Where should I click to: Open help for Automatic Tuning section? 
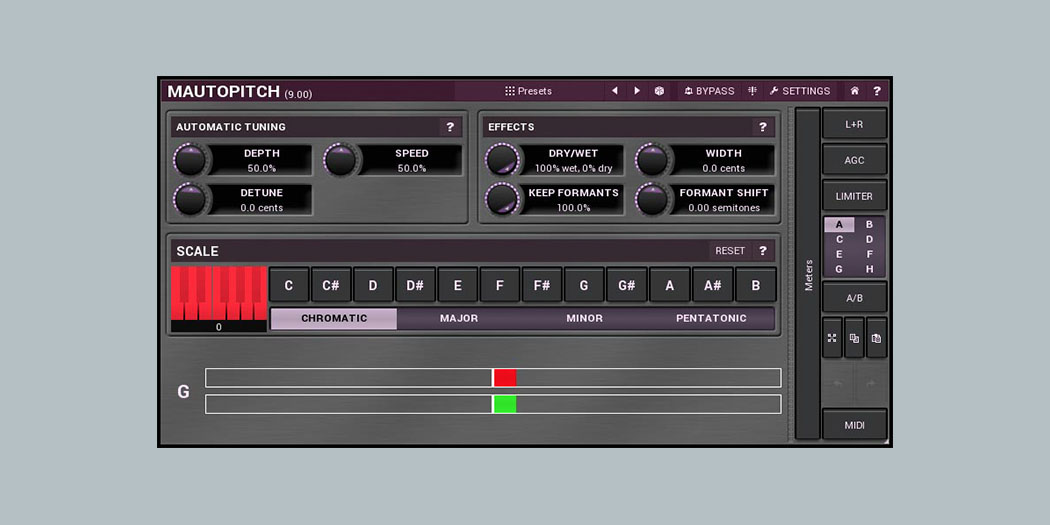[x=450, y=127]
